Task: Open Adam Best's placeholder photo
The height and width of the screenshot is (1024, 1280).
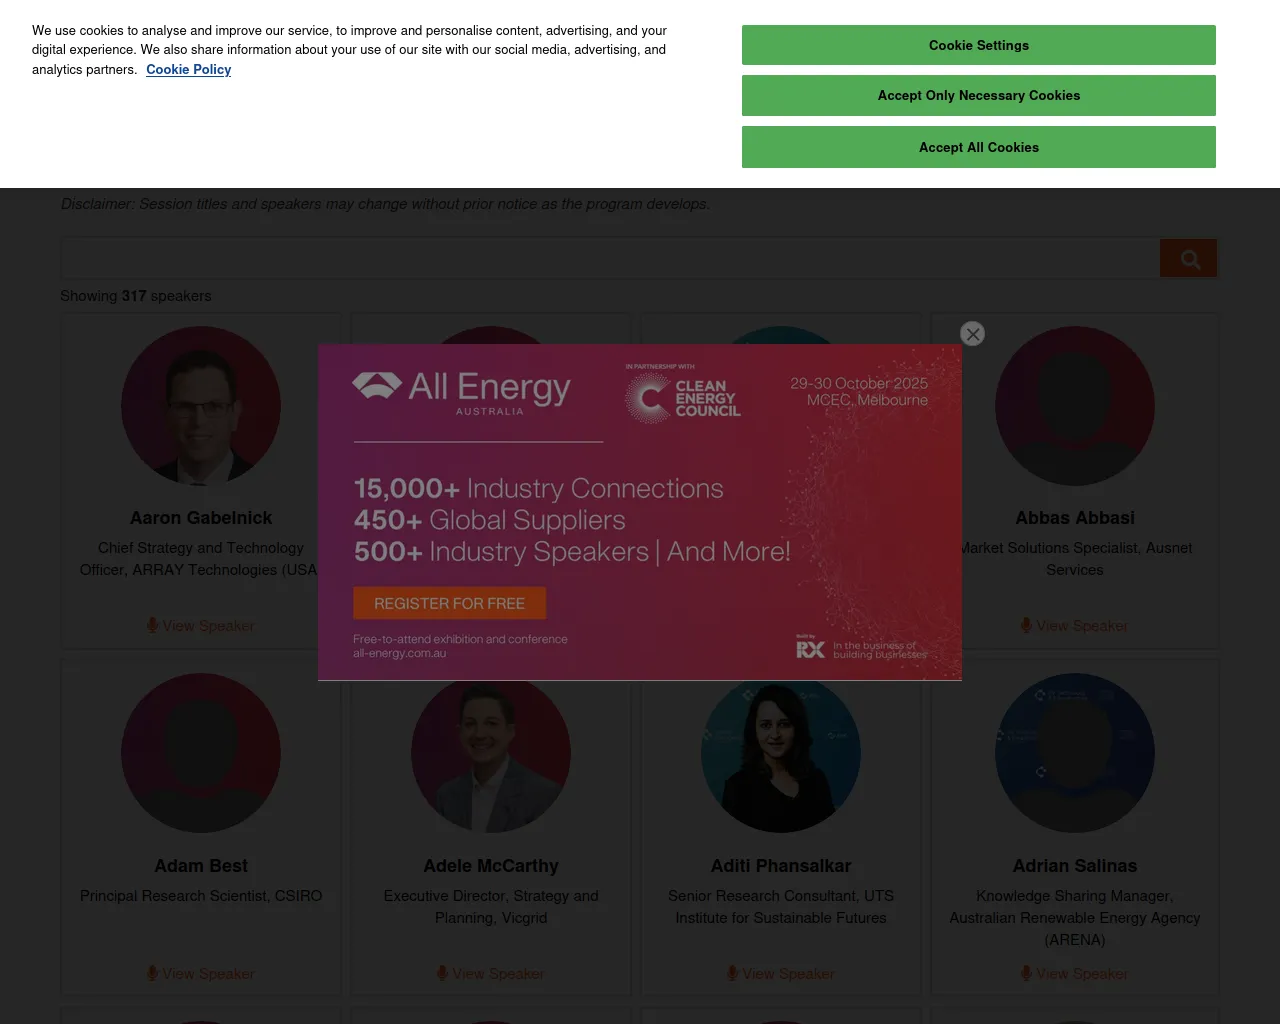Action: pos(201,753)
